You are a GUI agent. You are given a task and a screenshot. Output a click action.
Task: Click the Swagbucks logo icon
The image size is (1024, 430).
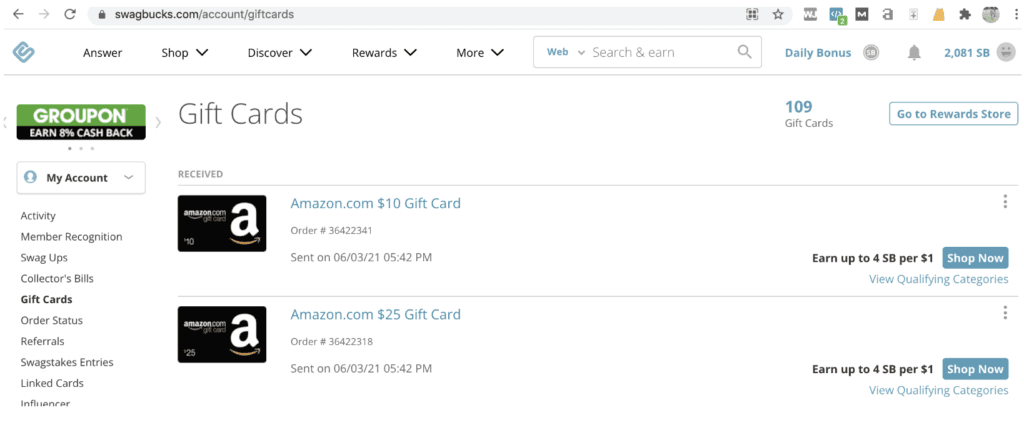24,53
